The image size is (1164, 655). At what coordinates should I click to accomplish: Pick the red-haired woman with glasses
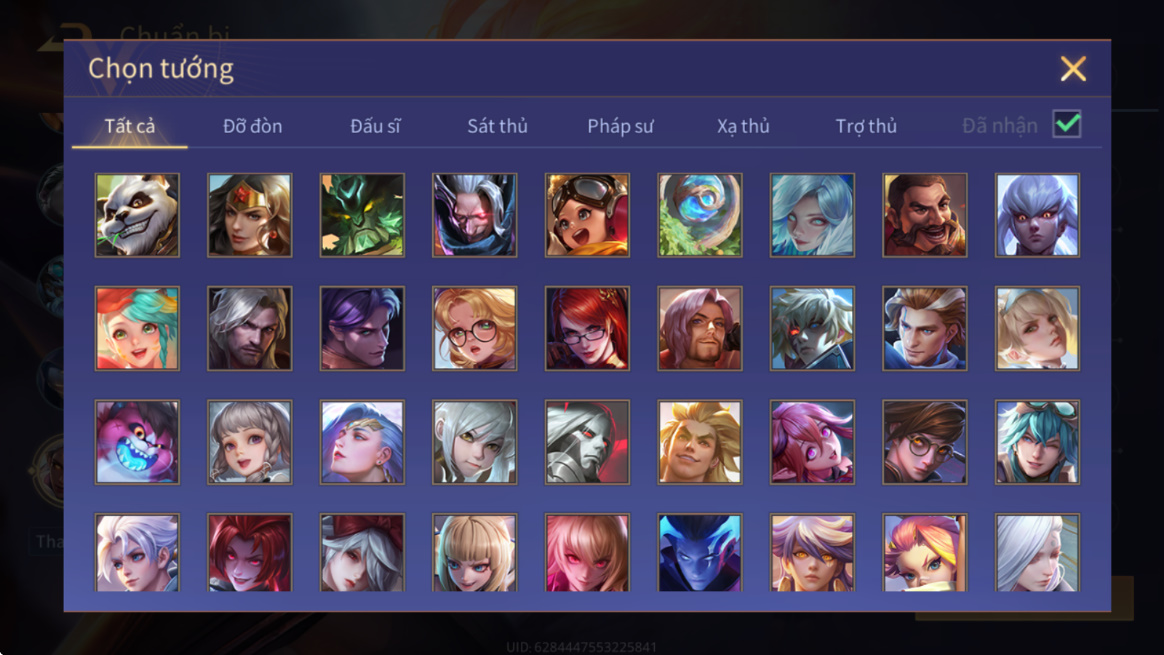(x=587, y=329)
